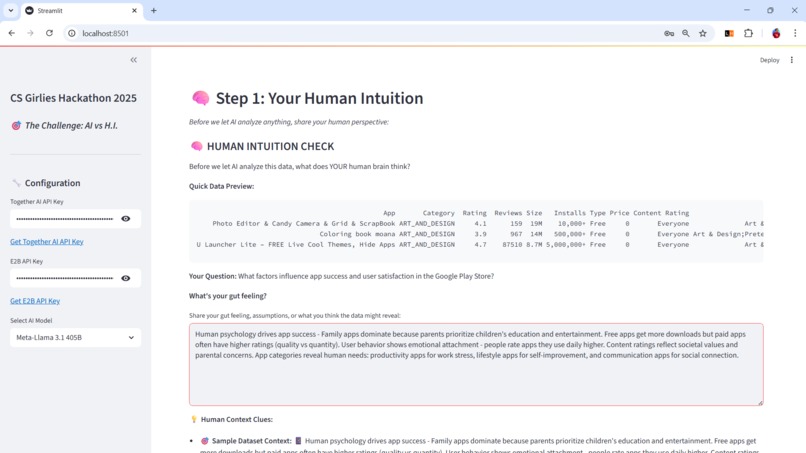Close the Streamlit tab
This screenshot has height=453, width=806.
[134, 10]
